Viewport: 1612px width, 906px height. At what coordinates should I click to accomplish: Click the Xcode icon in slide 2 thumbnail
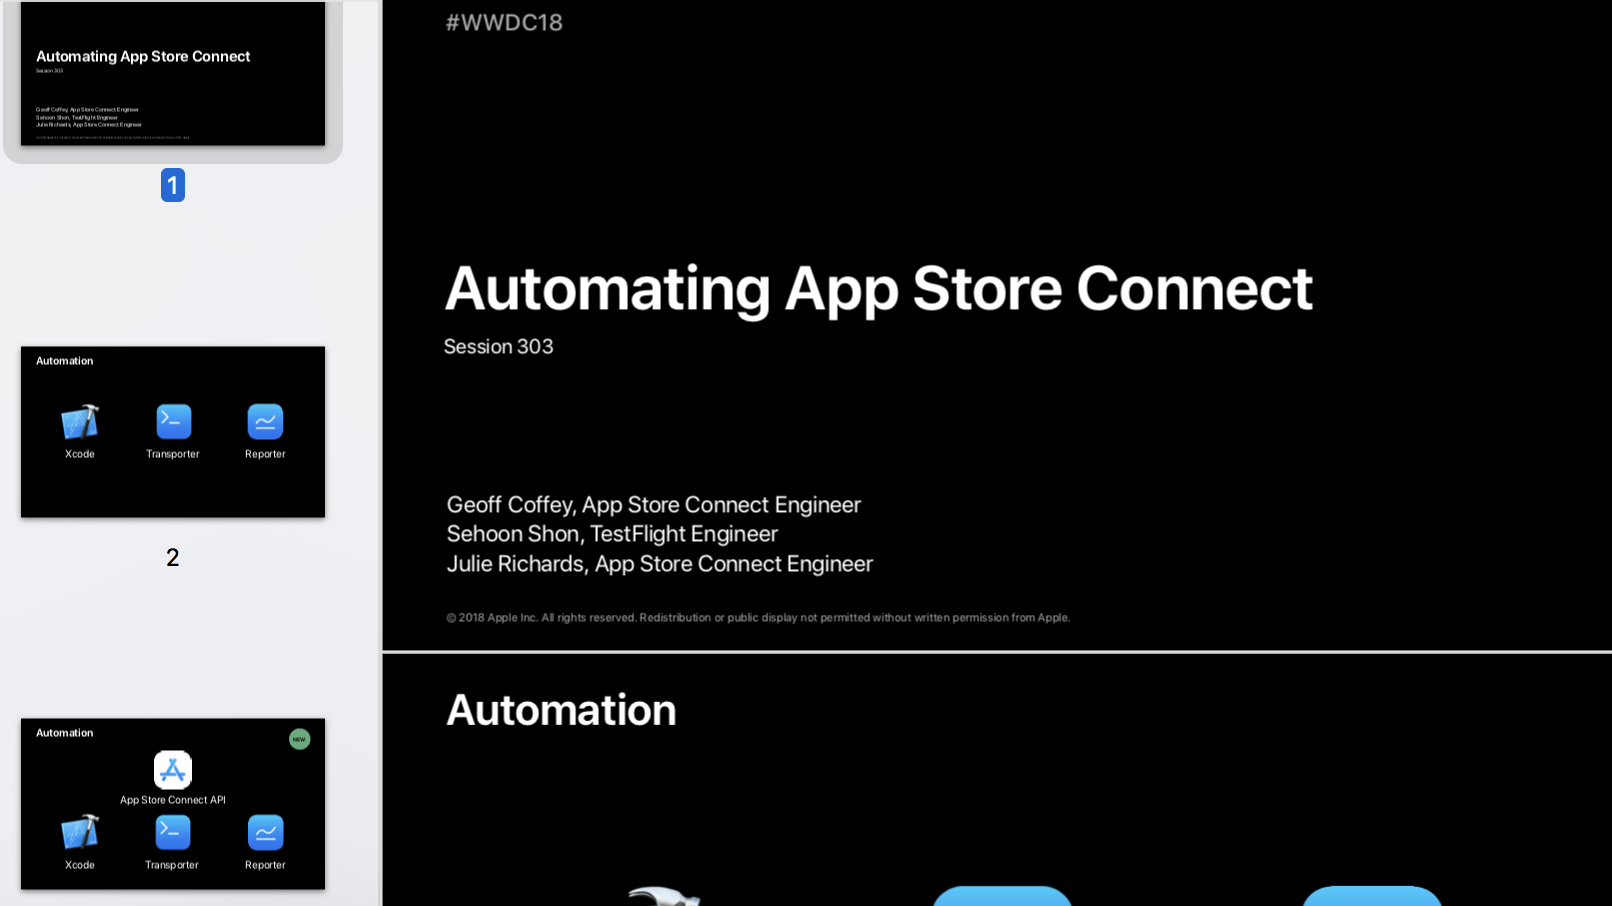click(x=80, y=422)
